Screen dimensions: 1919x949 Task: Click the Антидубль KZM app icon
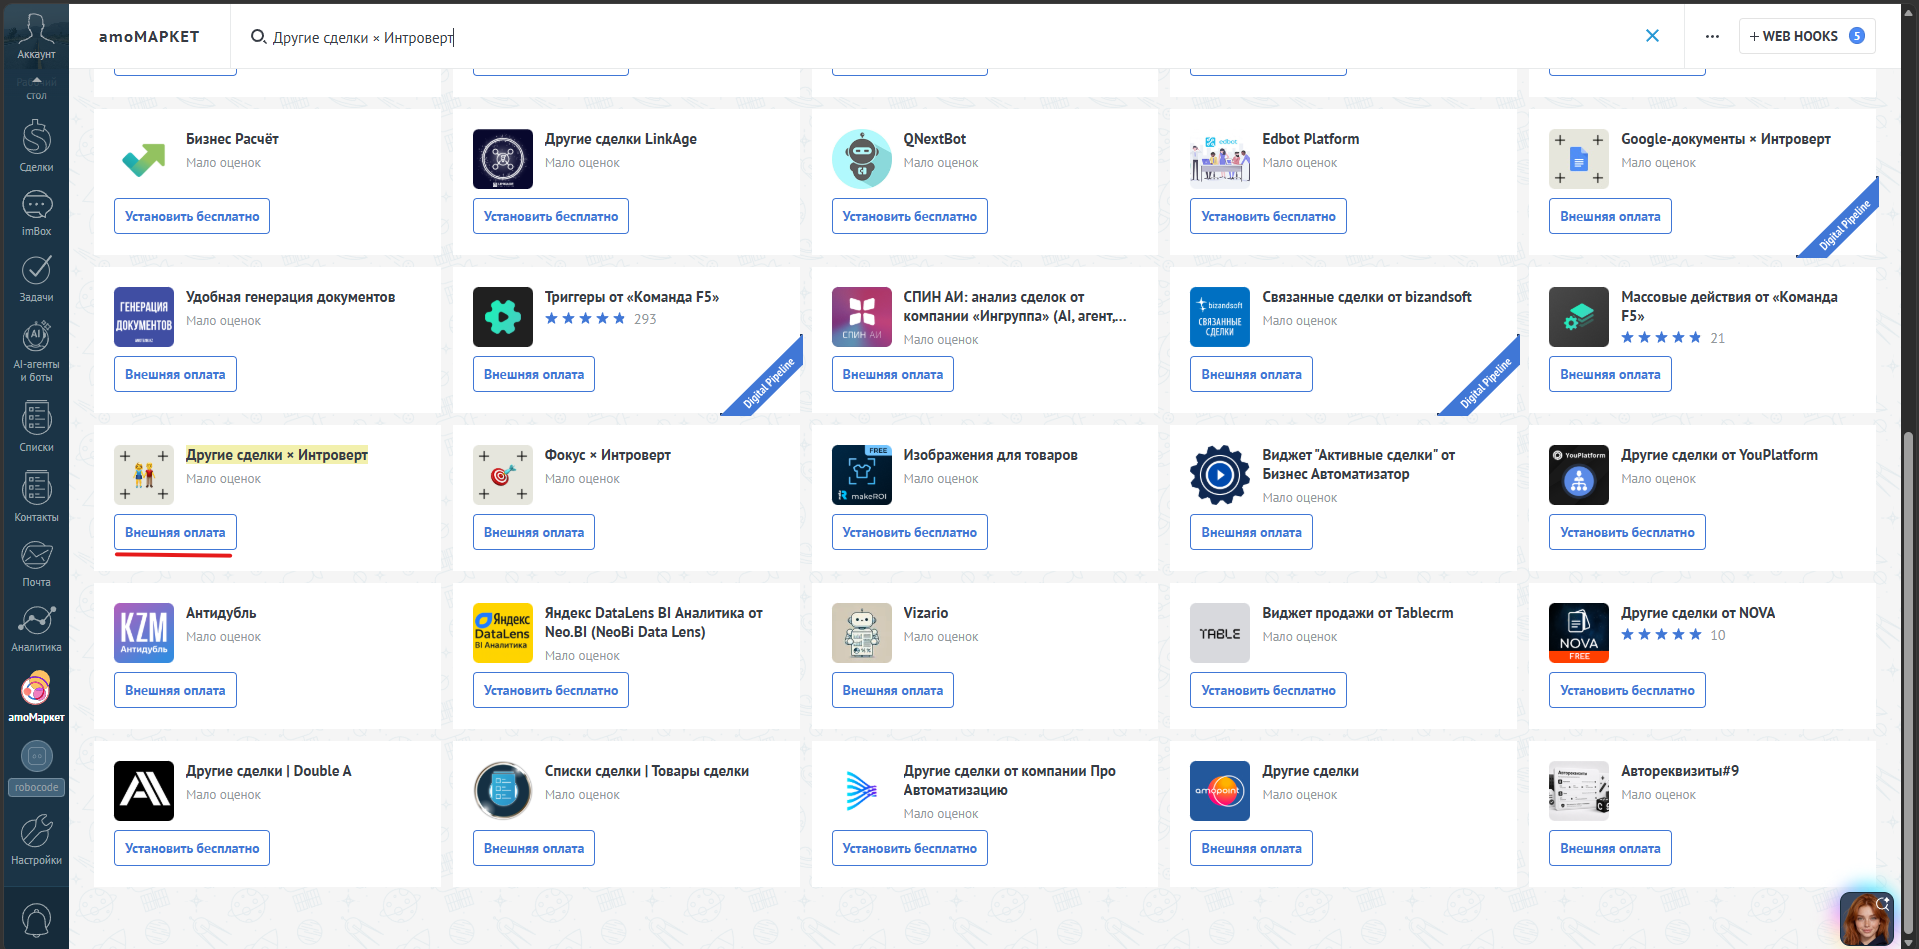(x=144, y=633)
